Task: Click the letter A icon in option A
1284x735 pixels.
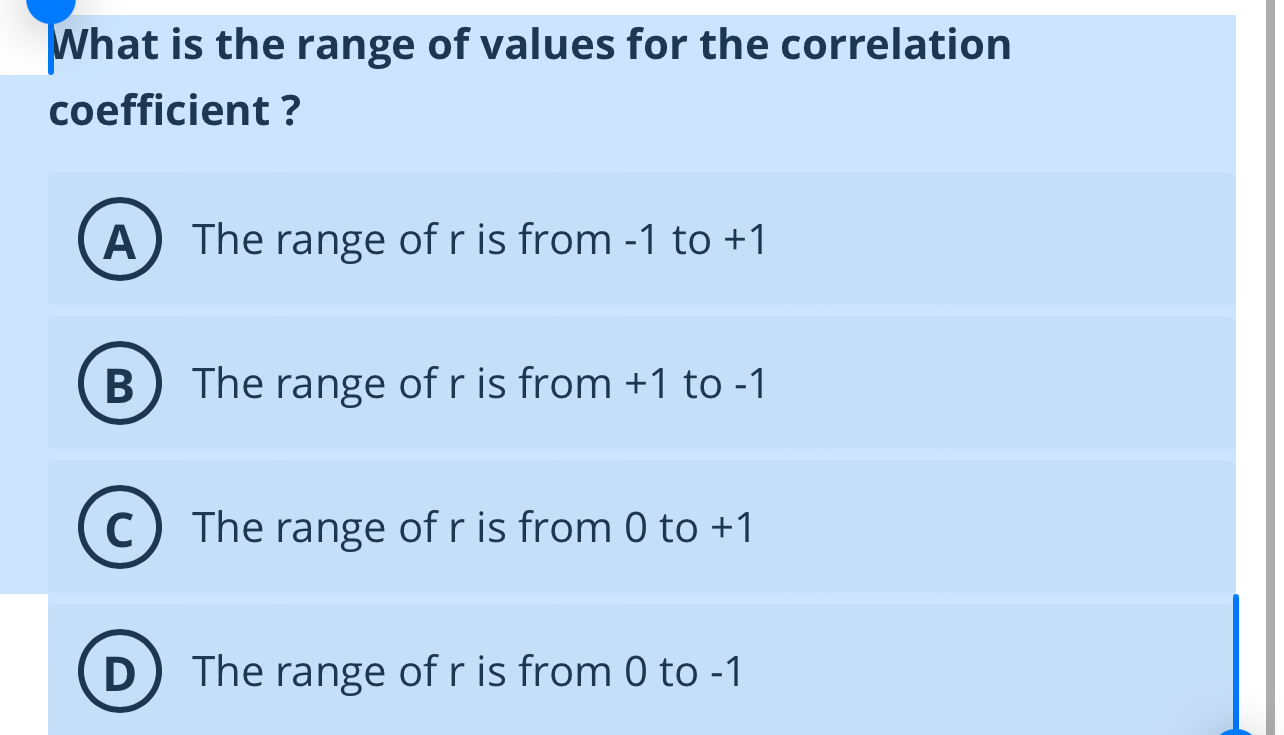Action: point(119,240)
